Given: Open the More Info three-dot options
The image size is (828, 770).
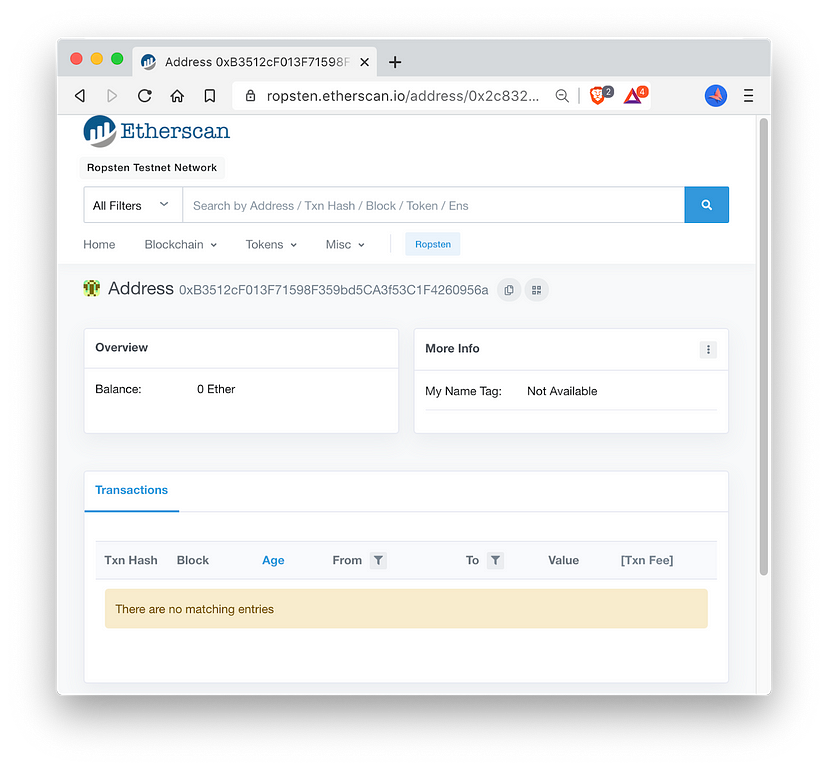Looking at the screenshot, I should [x=708, y=349].
